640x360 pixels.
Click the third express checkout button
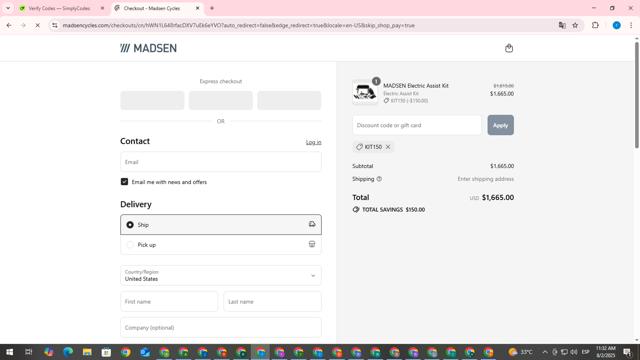(x=289, y=100)
